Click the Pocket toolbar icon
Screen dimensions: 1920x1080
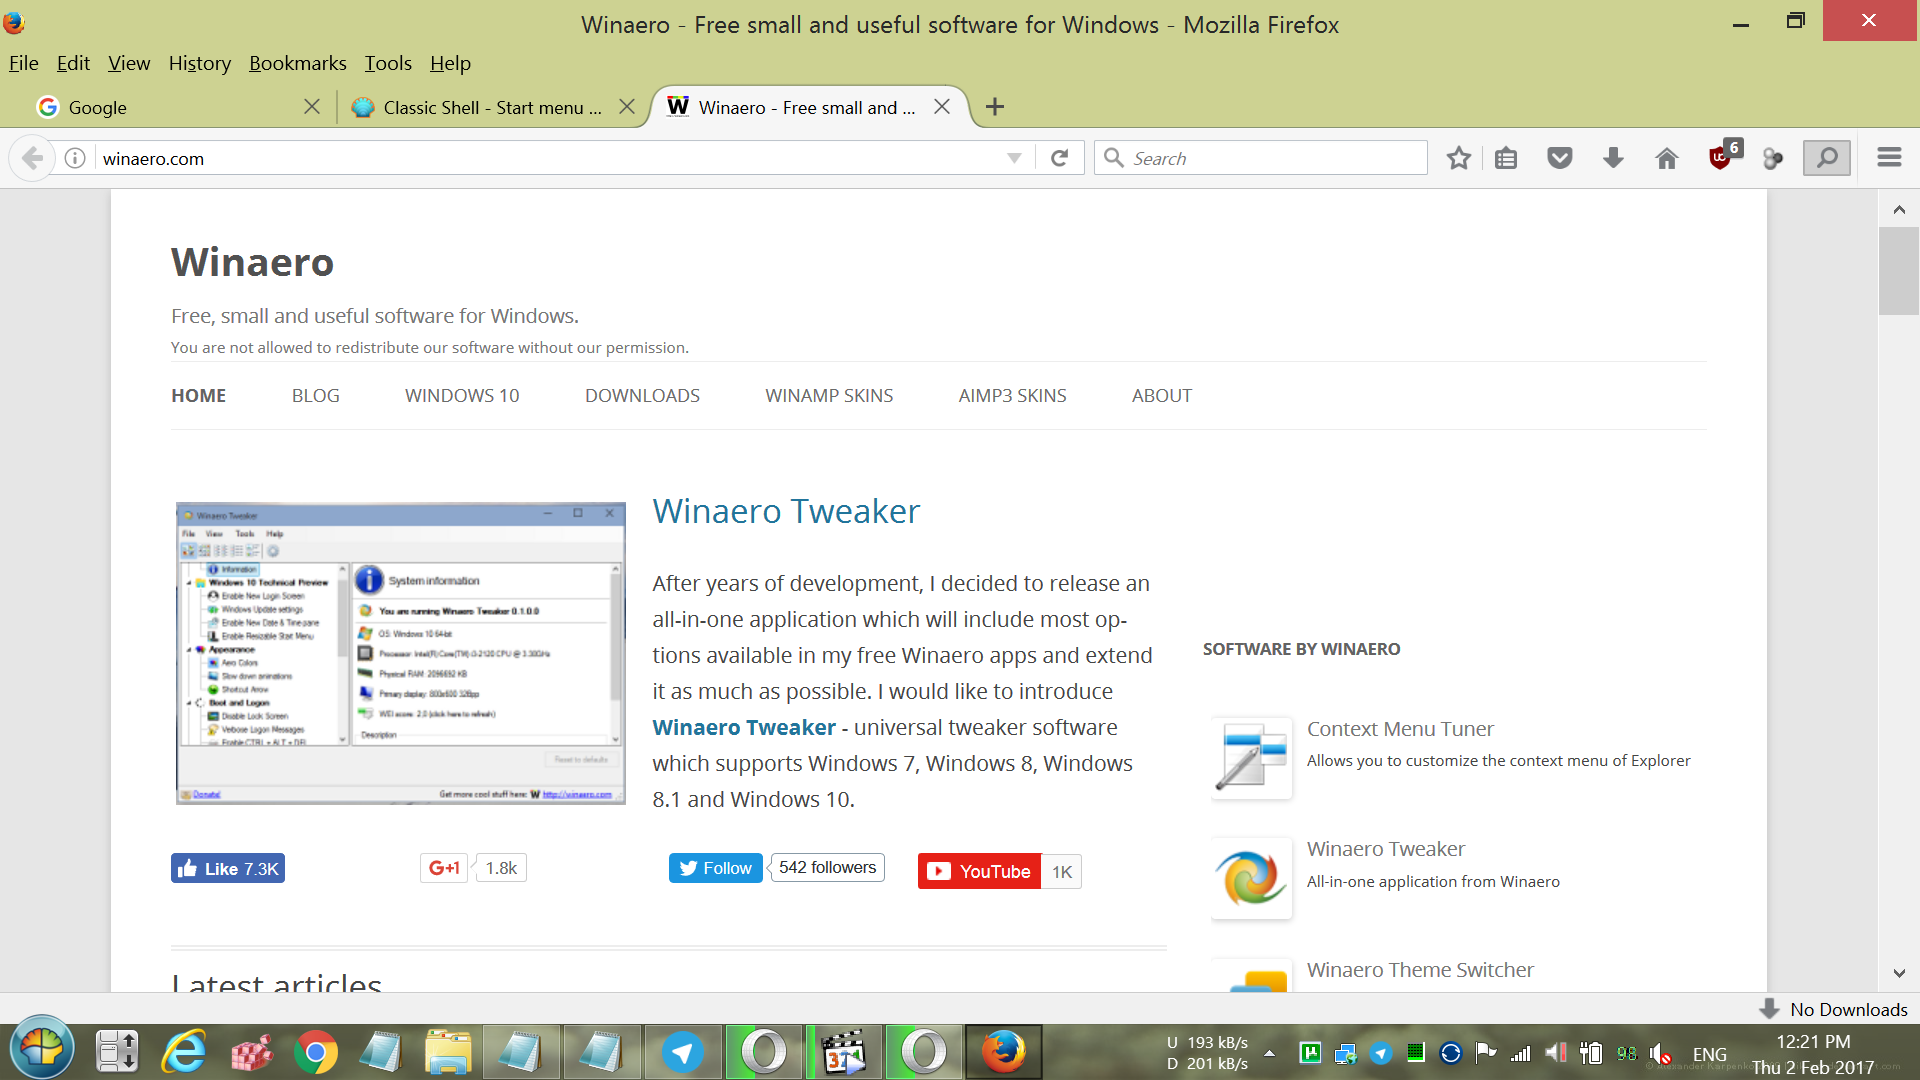(1559, 158)
